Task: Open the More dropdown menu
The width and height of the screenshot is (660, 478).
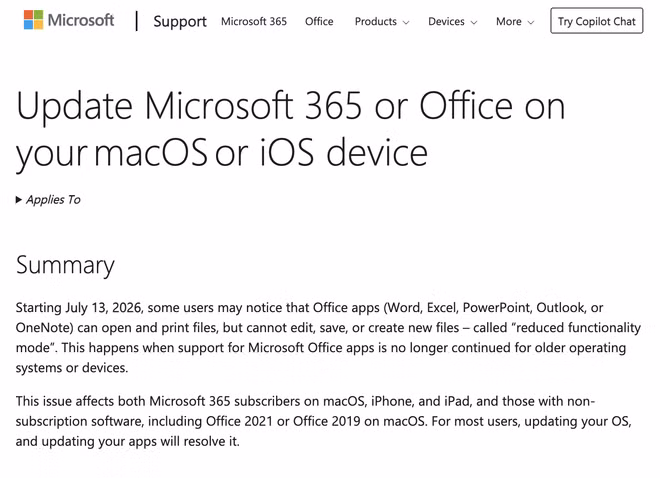Action: click(x=515, y=21)
